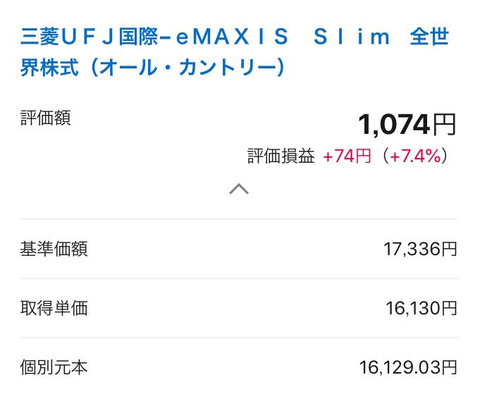Click the 三菱UFJ国際 text in title
Image resolution: width=480 pixels, height=394 pixels.
89,36
